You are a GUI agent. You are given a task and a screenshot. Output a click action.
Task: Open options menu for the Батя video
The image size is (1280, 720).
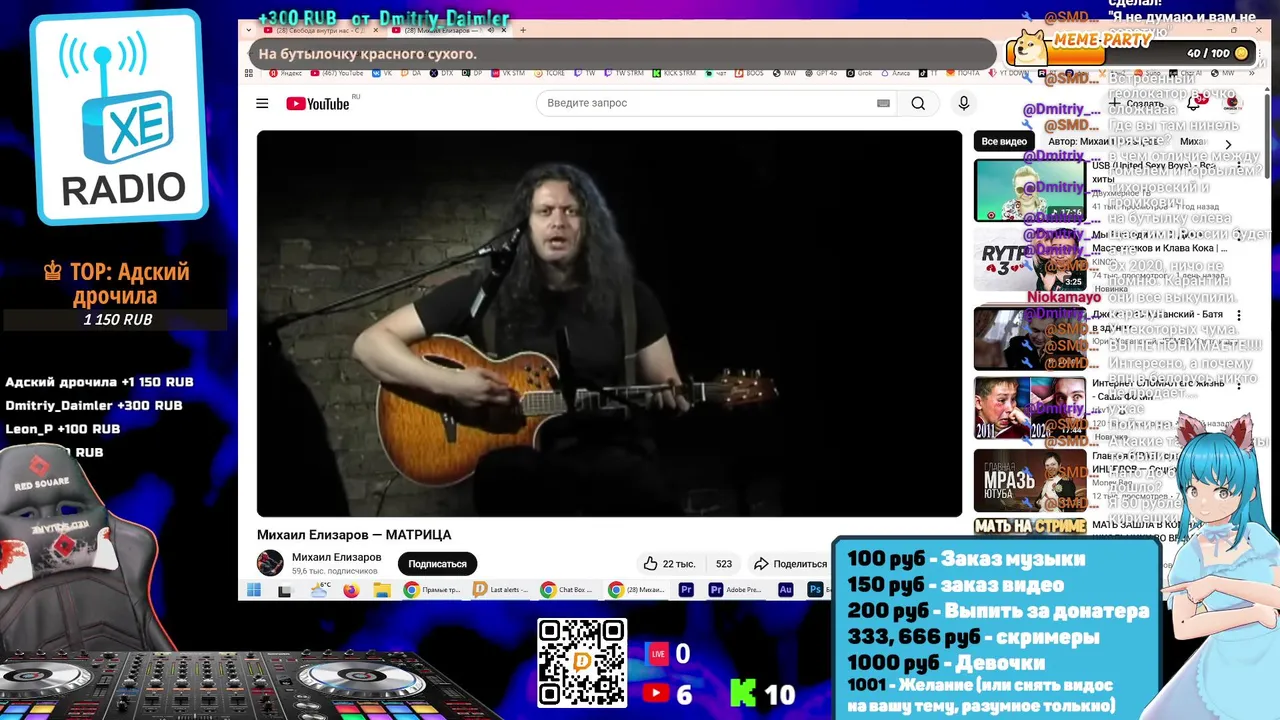point(1239,315)
